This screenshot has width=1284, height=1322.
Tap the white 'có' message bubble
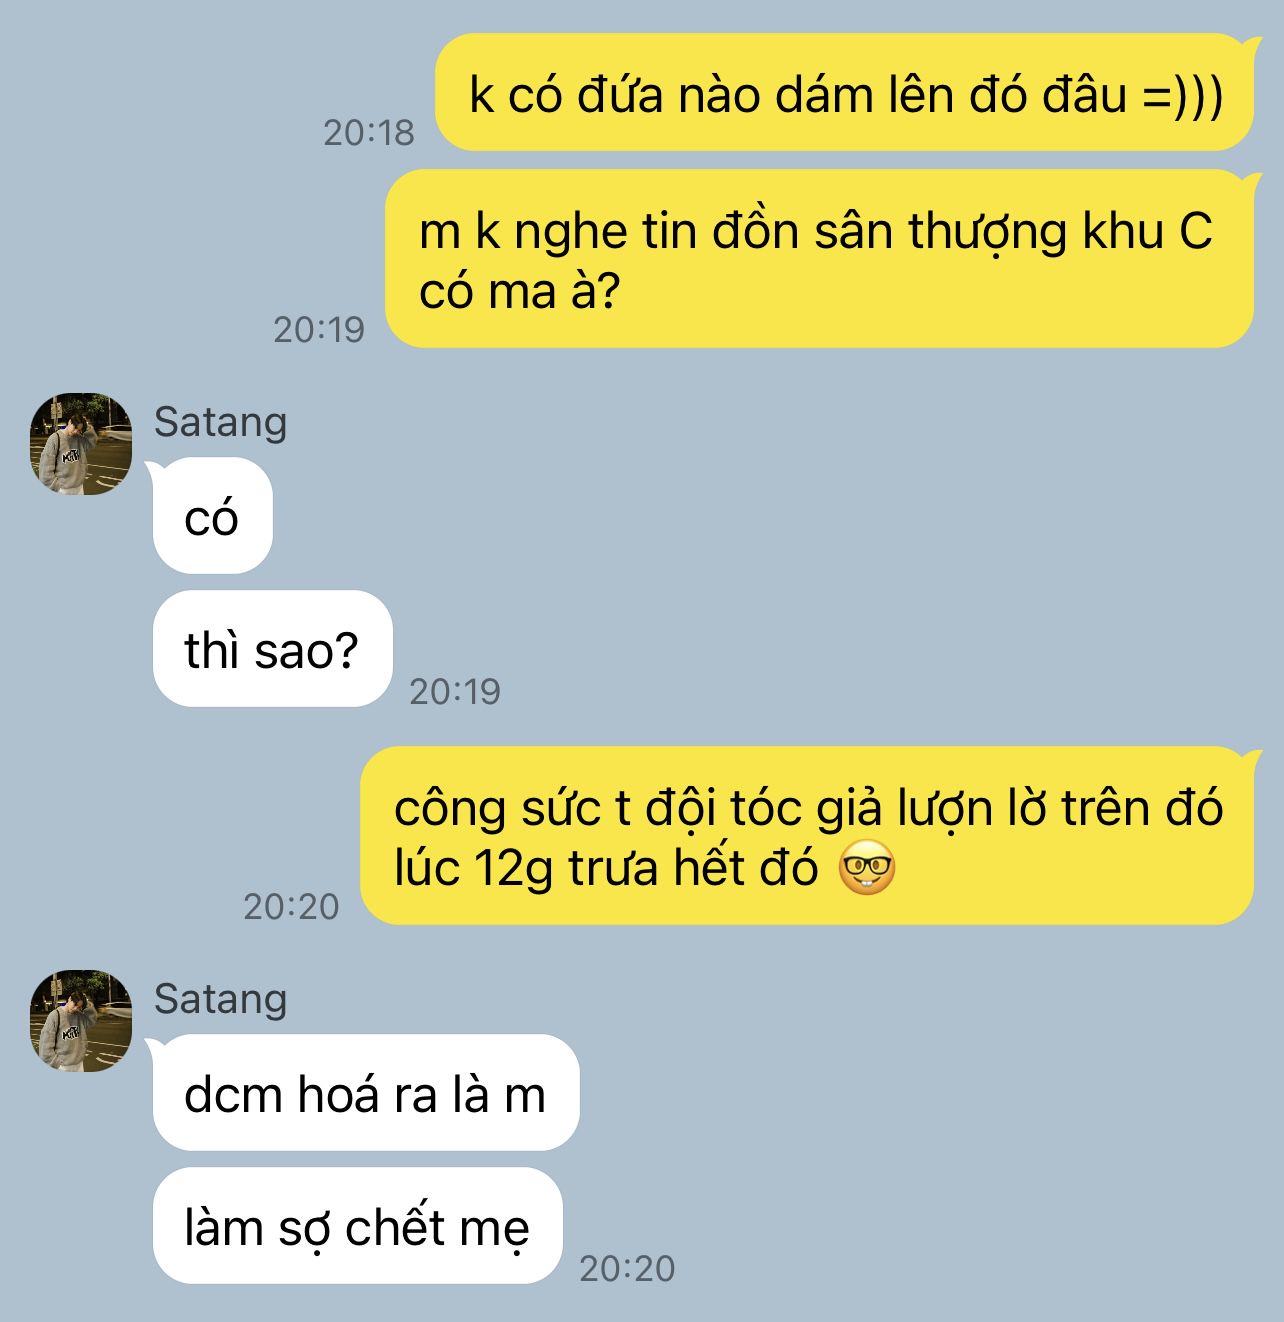coord(213,516)
